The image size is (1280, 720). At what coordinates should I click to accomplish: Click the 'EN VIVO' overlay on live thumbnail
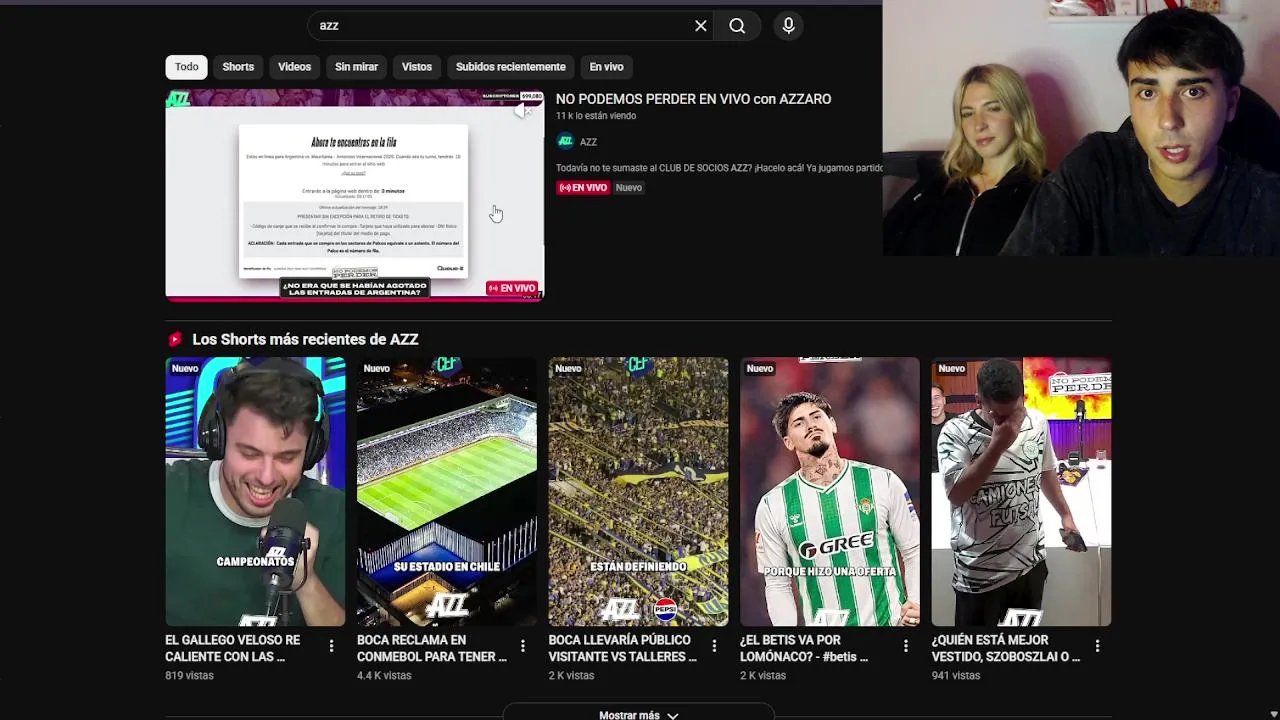(x=512, y=288)
